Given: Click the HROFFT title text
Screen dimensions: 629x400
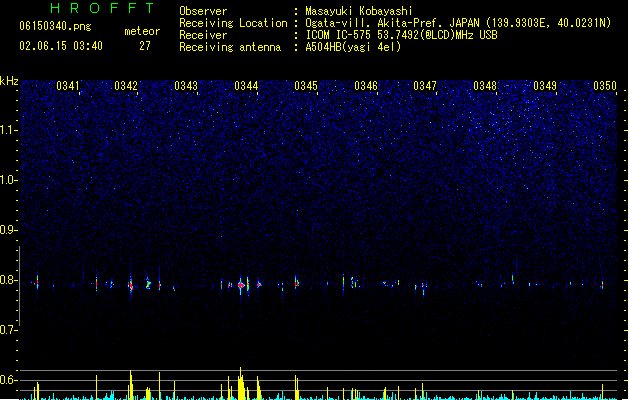Looking at the screenshot, I should pyautogui.click(x=102, y=8).
